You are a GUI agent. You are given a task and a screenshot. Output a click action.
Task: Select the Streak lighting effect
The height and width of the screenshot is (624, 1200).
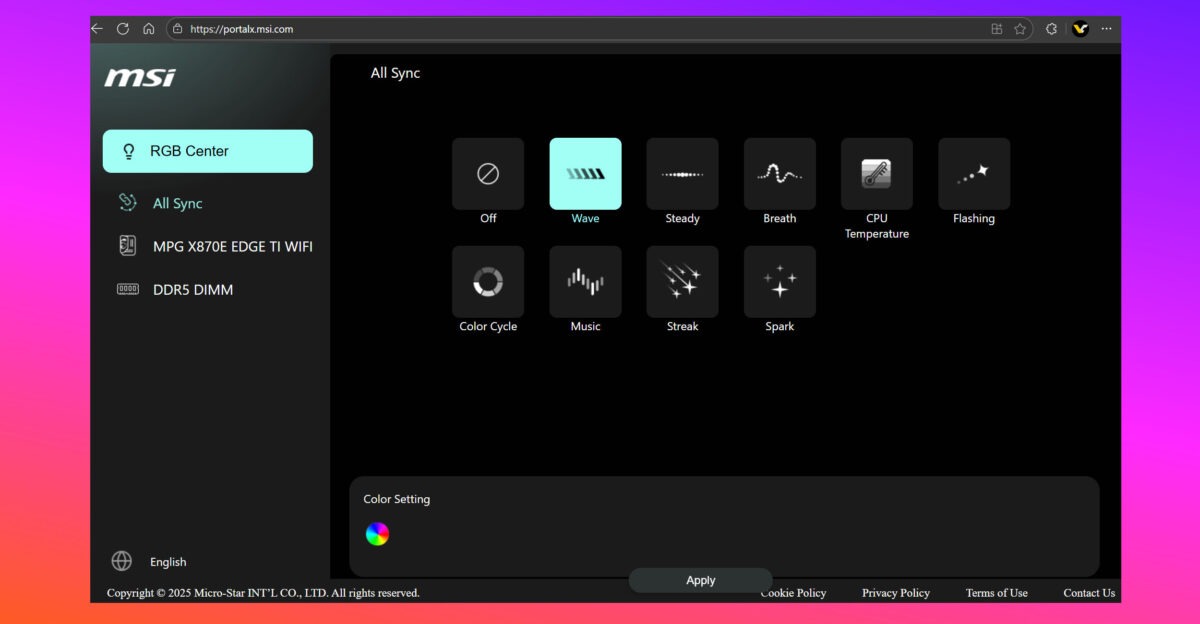(x=682, y=282)
